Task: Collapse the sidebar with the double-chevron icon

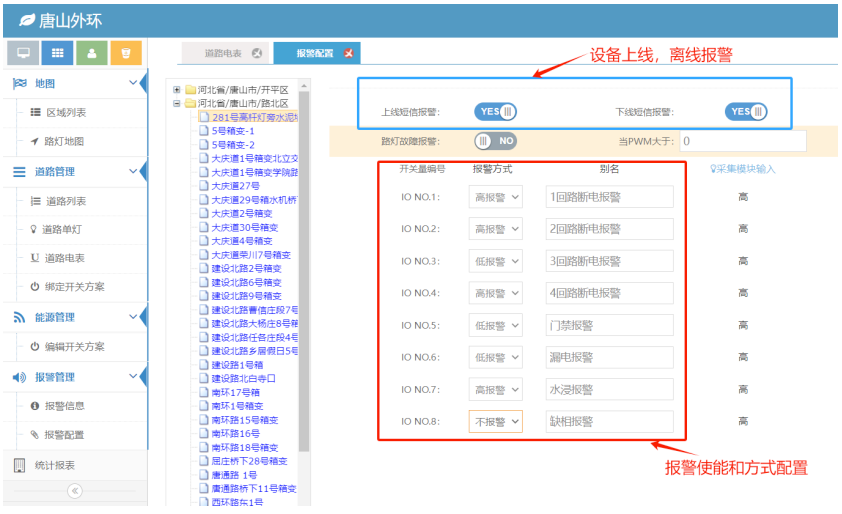Action: click(74, 490)
